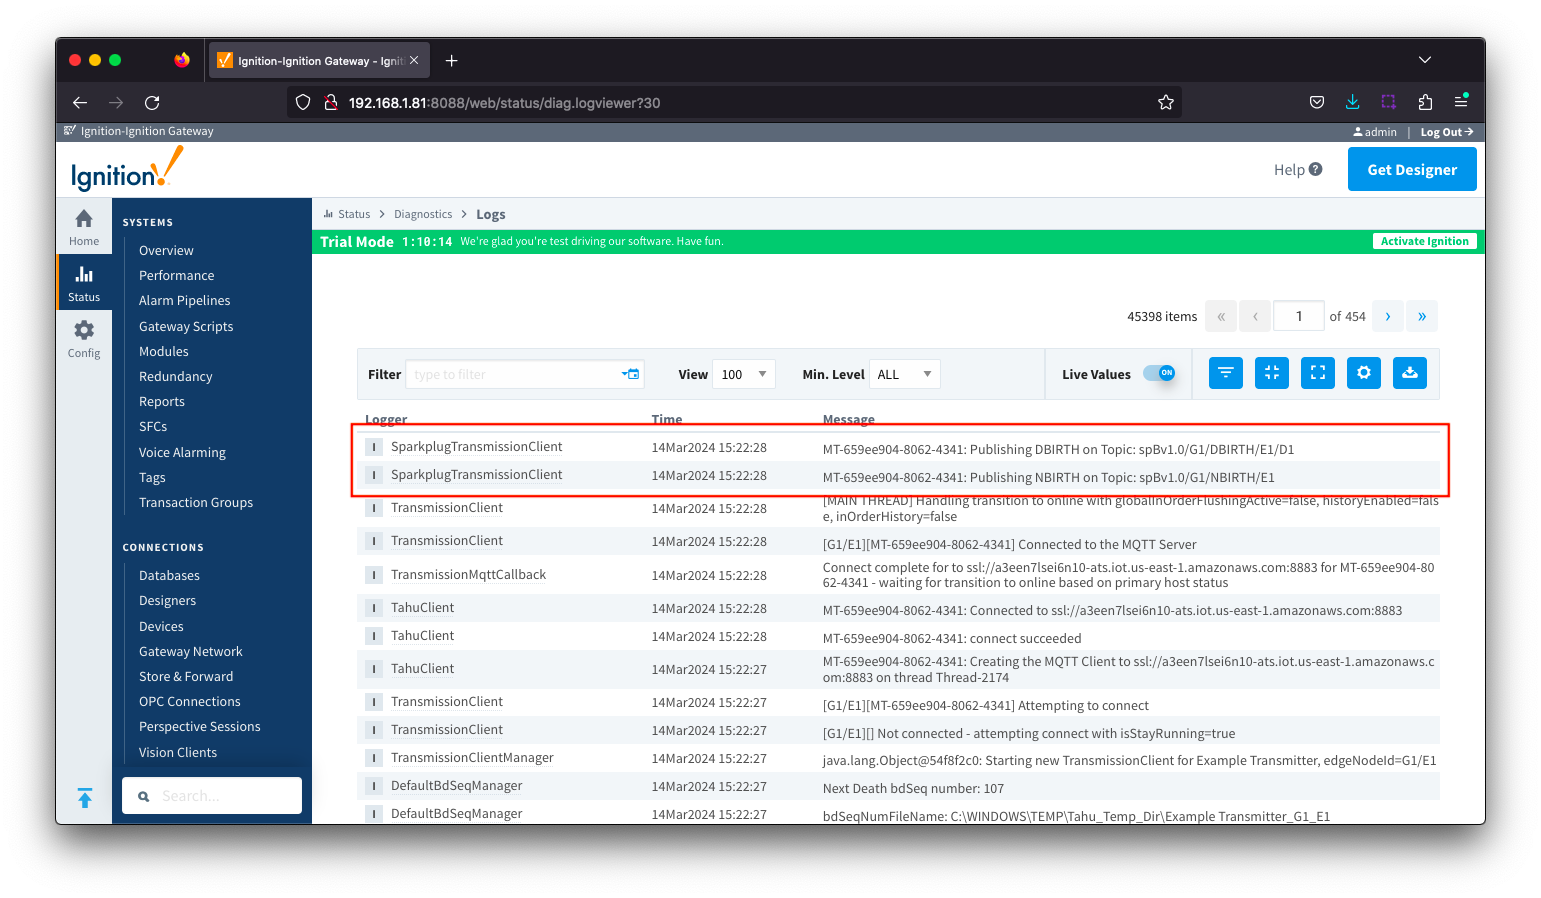Download logs using the download icon
Viewport: 1541px width, 898px height.
click(1409, 373)
